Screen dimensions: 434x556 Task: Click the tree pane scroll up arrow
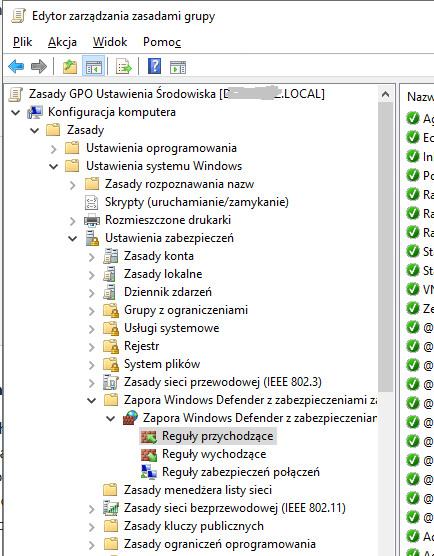[385, 95]
